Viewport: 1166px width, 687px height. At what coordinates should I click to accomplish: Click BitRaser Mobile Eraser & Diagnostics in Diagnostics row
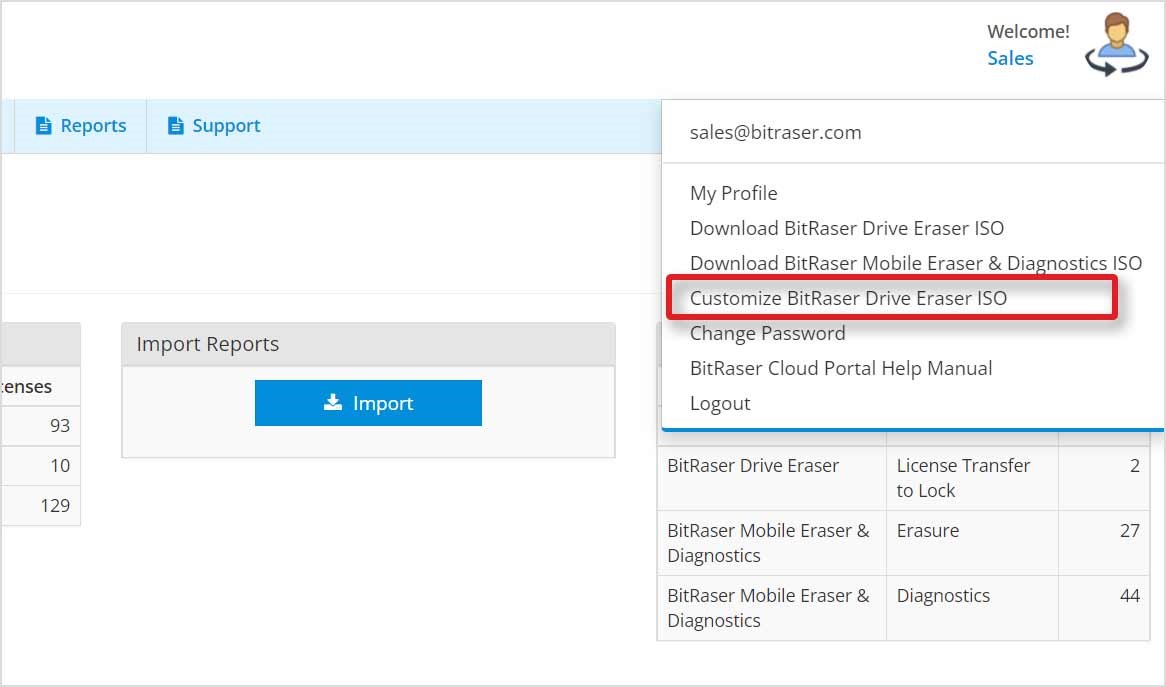coord(771,608)
